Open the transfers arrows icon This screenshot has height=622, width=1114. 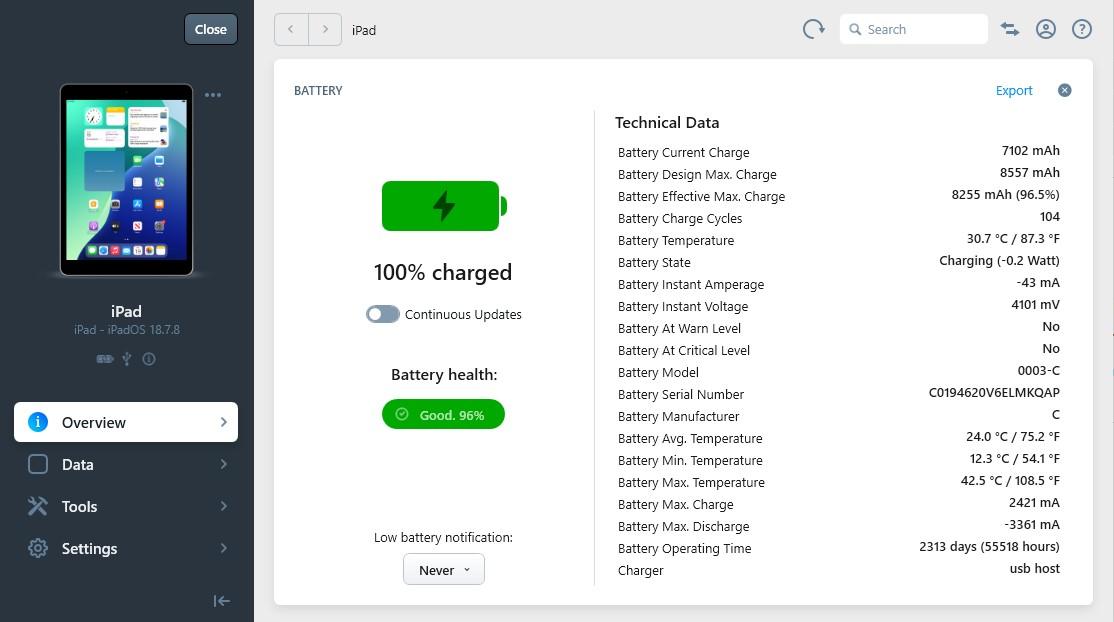[1010, 29]
